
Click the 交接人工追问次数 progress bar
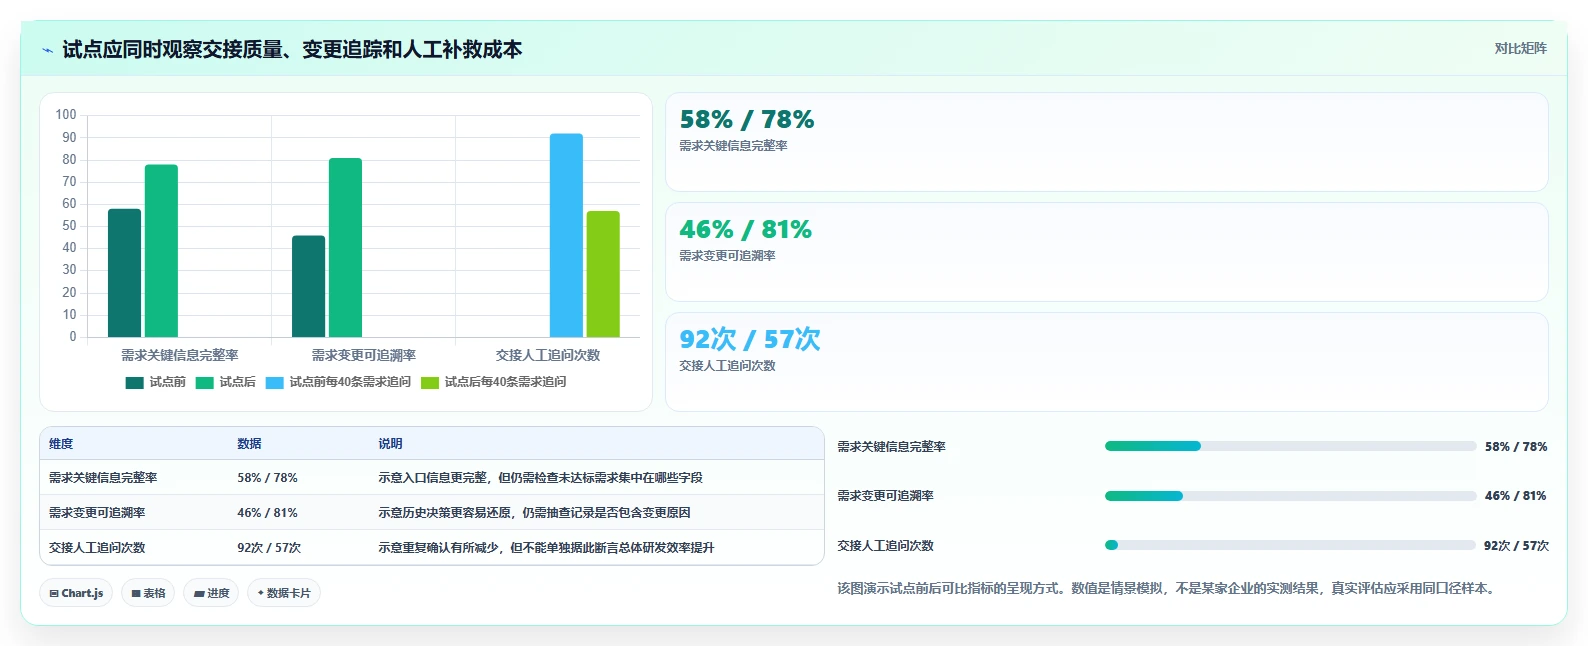pos(1290,545)
